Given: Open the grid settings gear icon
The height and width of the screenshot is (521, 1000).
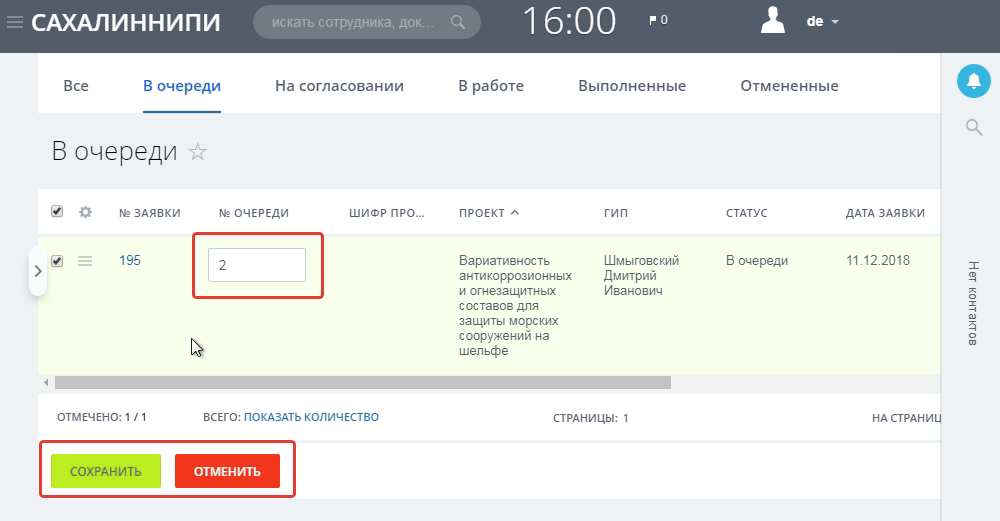Looking at the screenshot, I should point(85,212).
